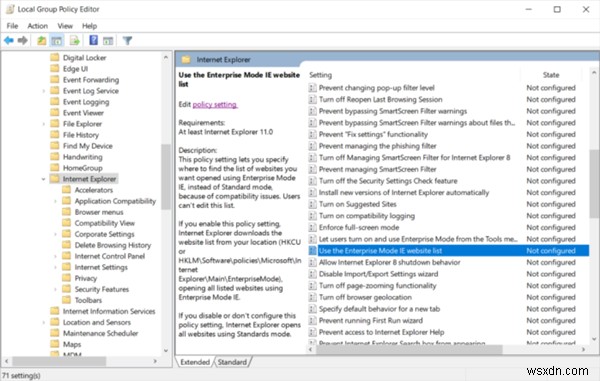
Task: Click the Digital Locker folder icon
Action: click(x=55, y=57)
